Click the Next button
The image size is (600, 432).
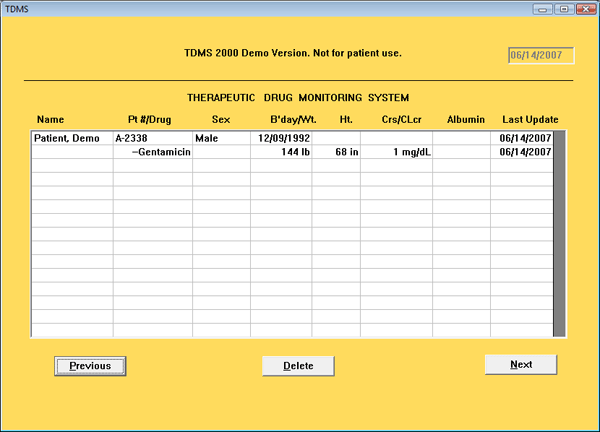(x=520, y=365)
